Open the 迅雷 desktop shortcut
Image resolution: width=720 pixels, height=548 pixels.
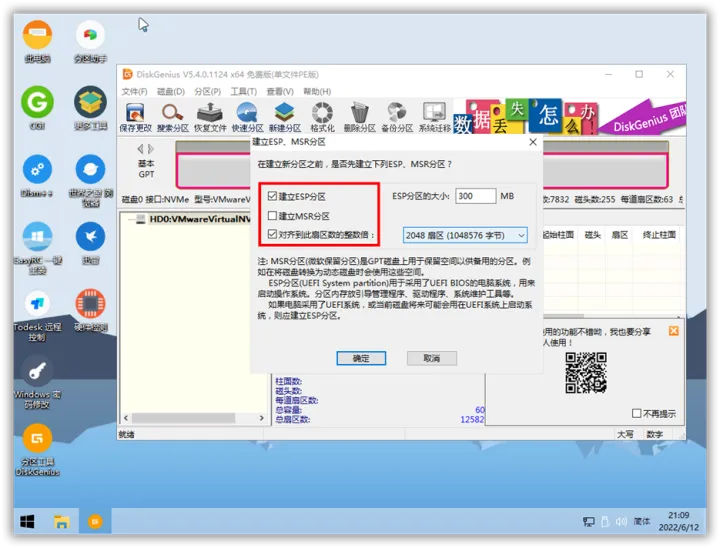click(90, 243)
